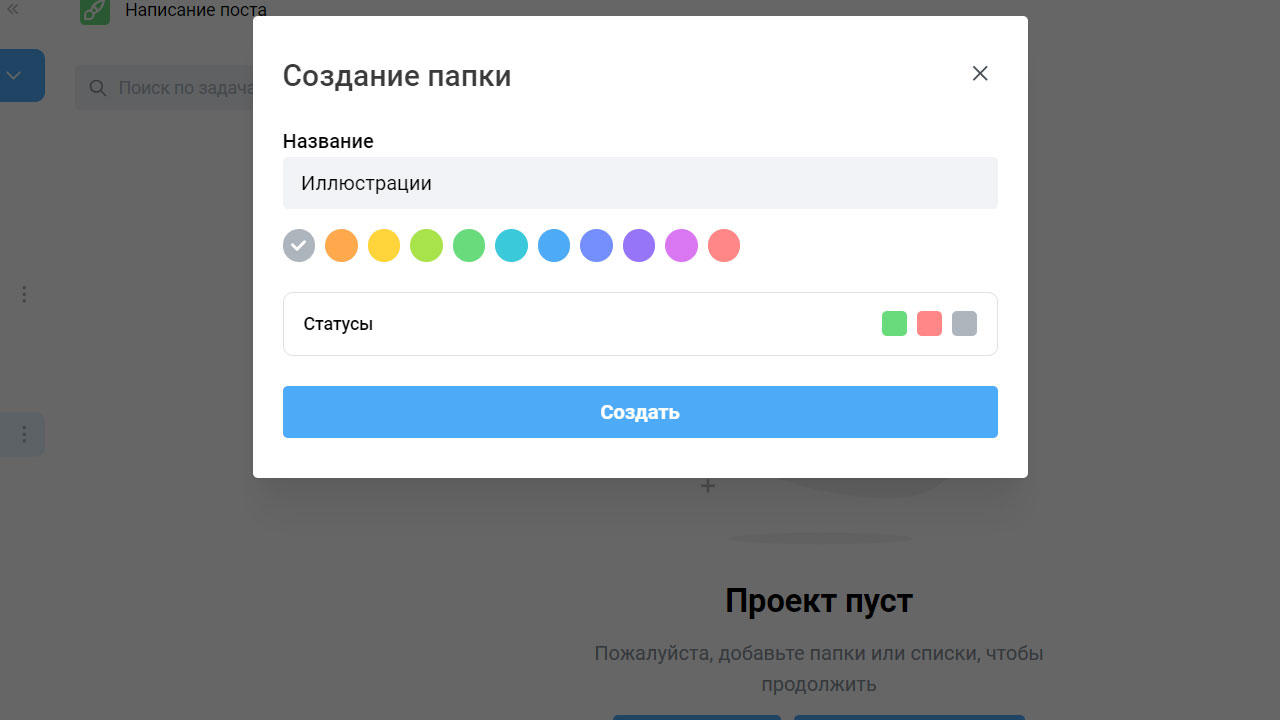The height and width of the screenshot is (720, 1280).
Task: Select the teal folder color
Action: tap(511, 246)
